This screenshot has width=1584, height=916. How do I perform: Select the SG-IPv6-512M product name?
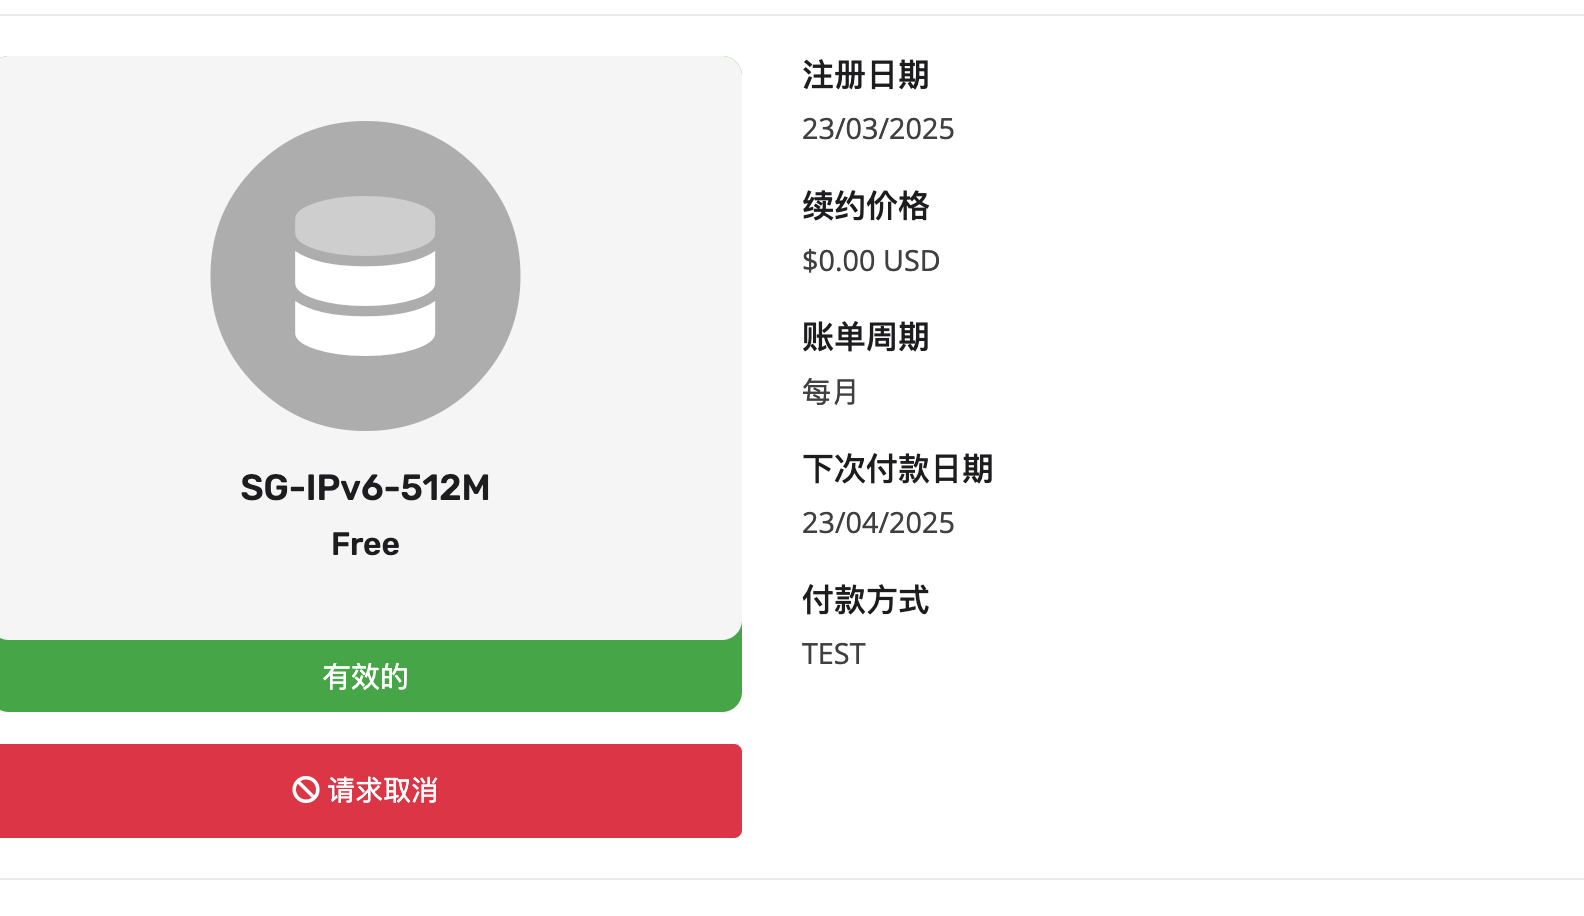(x=365, y=488)
